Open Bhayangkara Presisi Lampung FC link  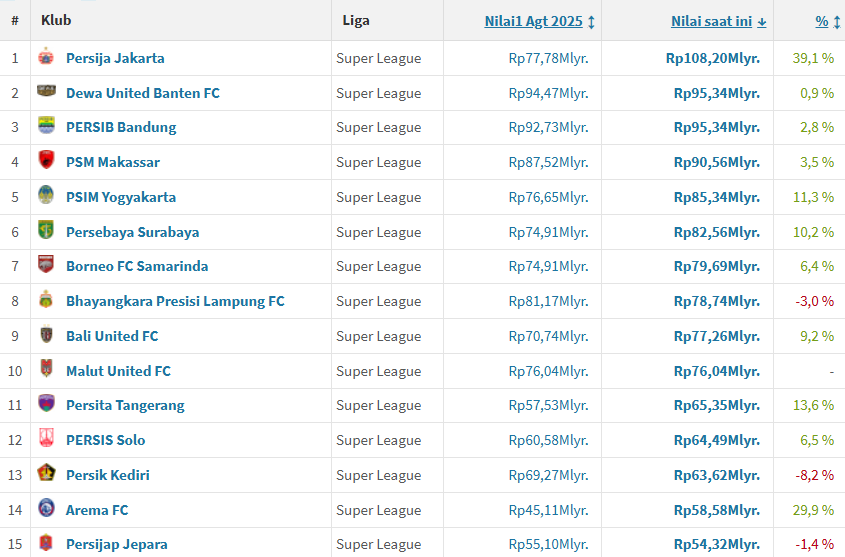coord(175,301)
